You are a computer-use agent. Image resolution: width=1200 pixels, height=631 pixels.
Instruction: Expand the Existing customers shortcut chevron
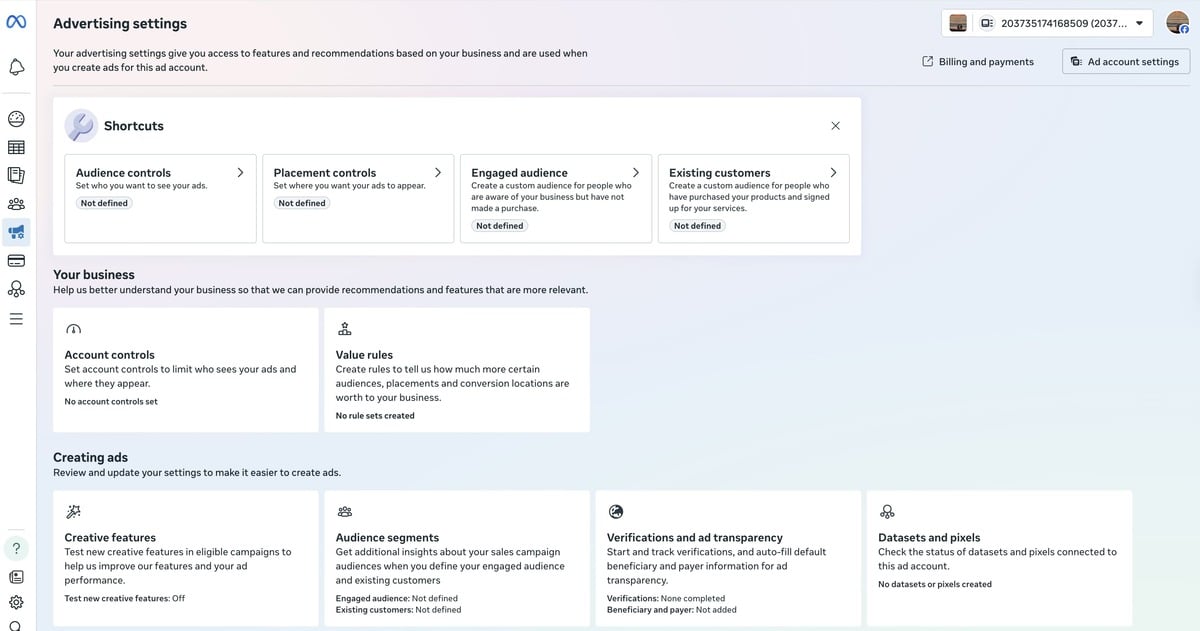pyautogui.click(x=833, y=173)
